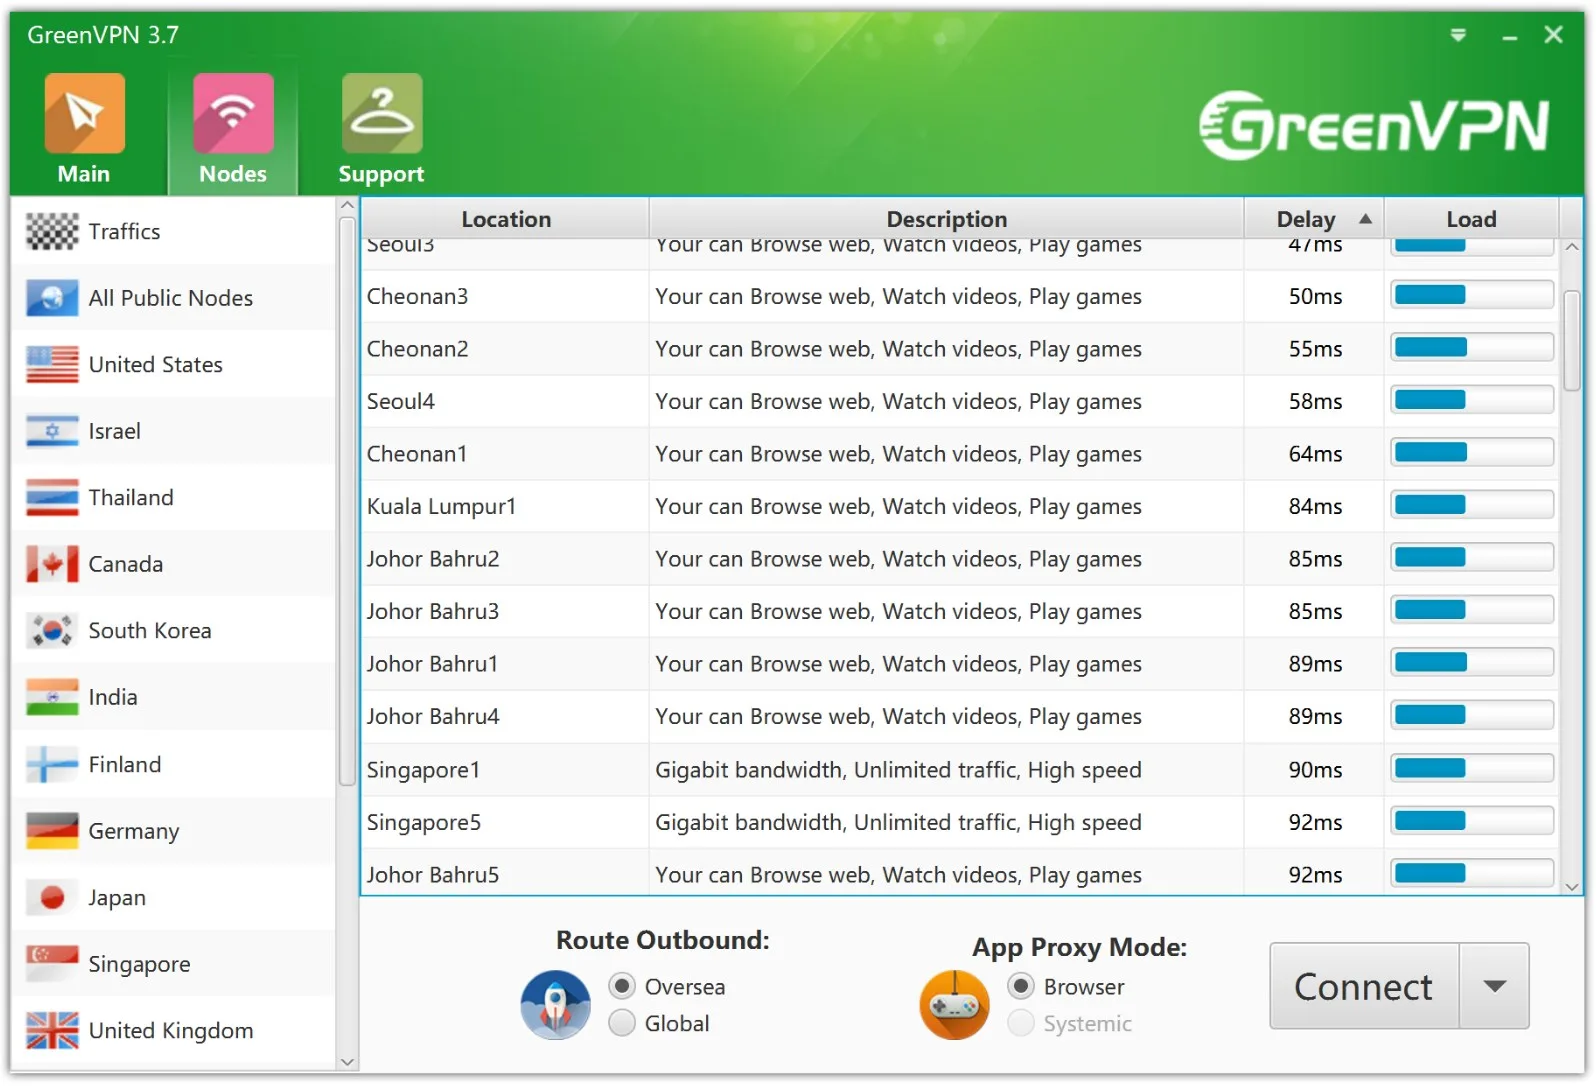
Task: Open the Connect button dropdown arrow
Action: click(x=1495, y=986)
